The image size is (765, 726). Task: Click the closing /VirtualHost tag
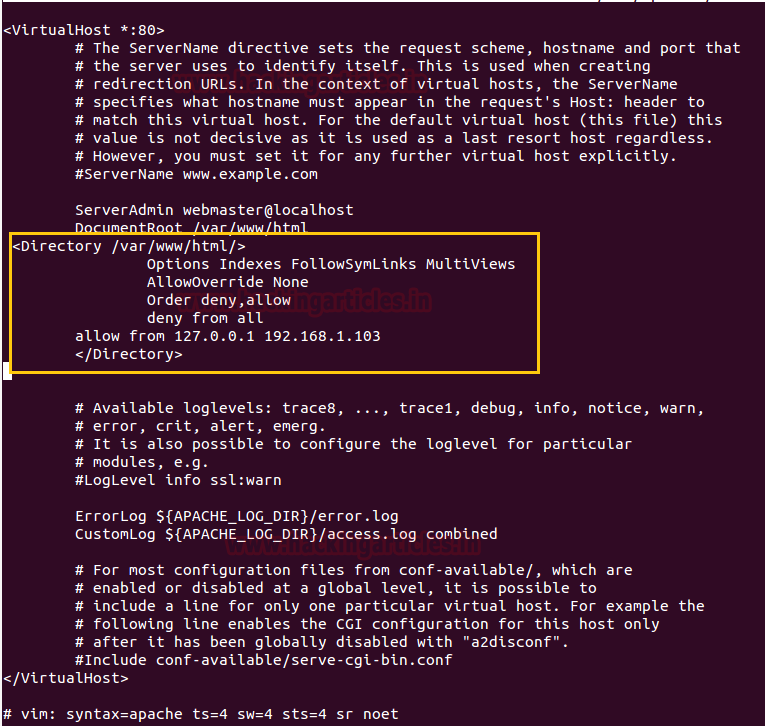(x=66, y=678)
